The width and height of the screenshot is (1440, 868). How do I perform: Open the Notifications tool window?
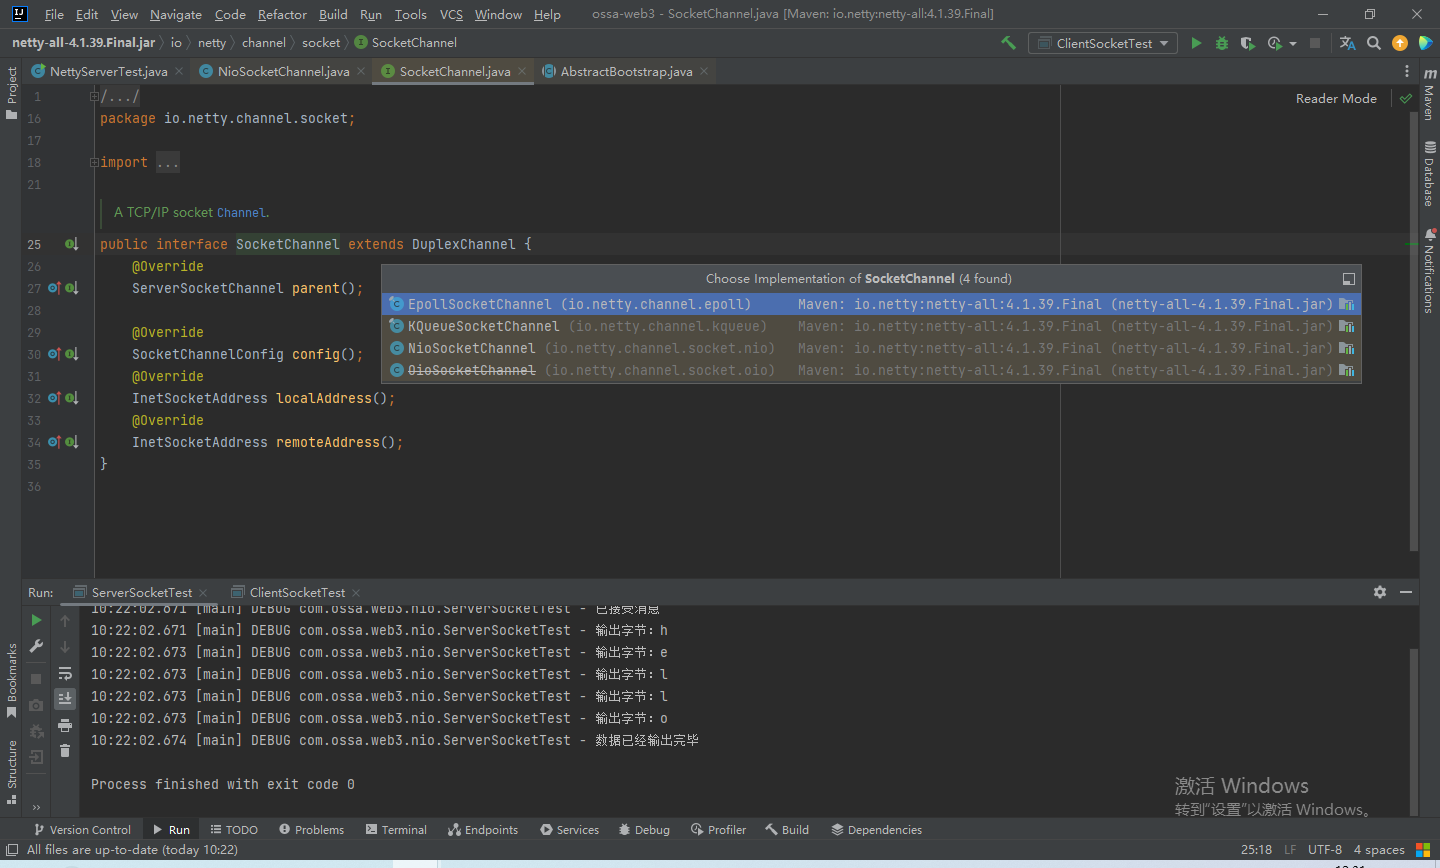(x=1429, y=270)
